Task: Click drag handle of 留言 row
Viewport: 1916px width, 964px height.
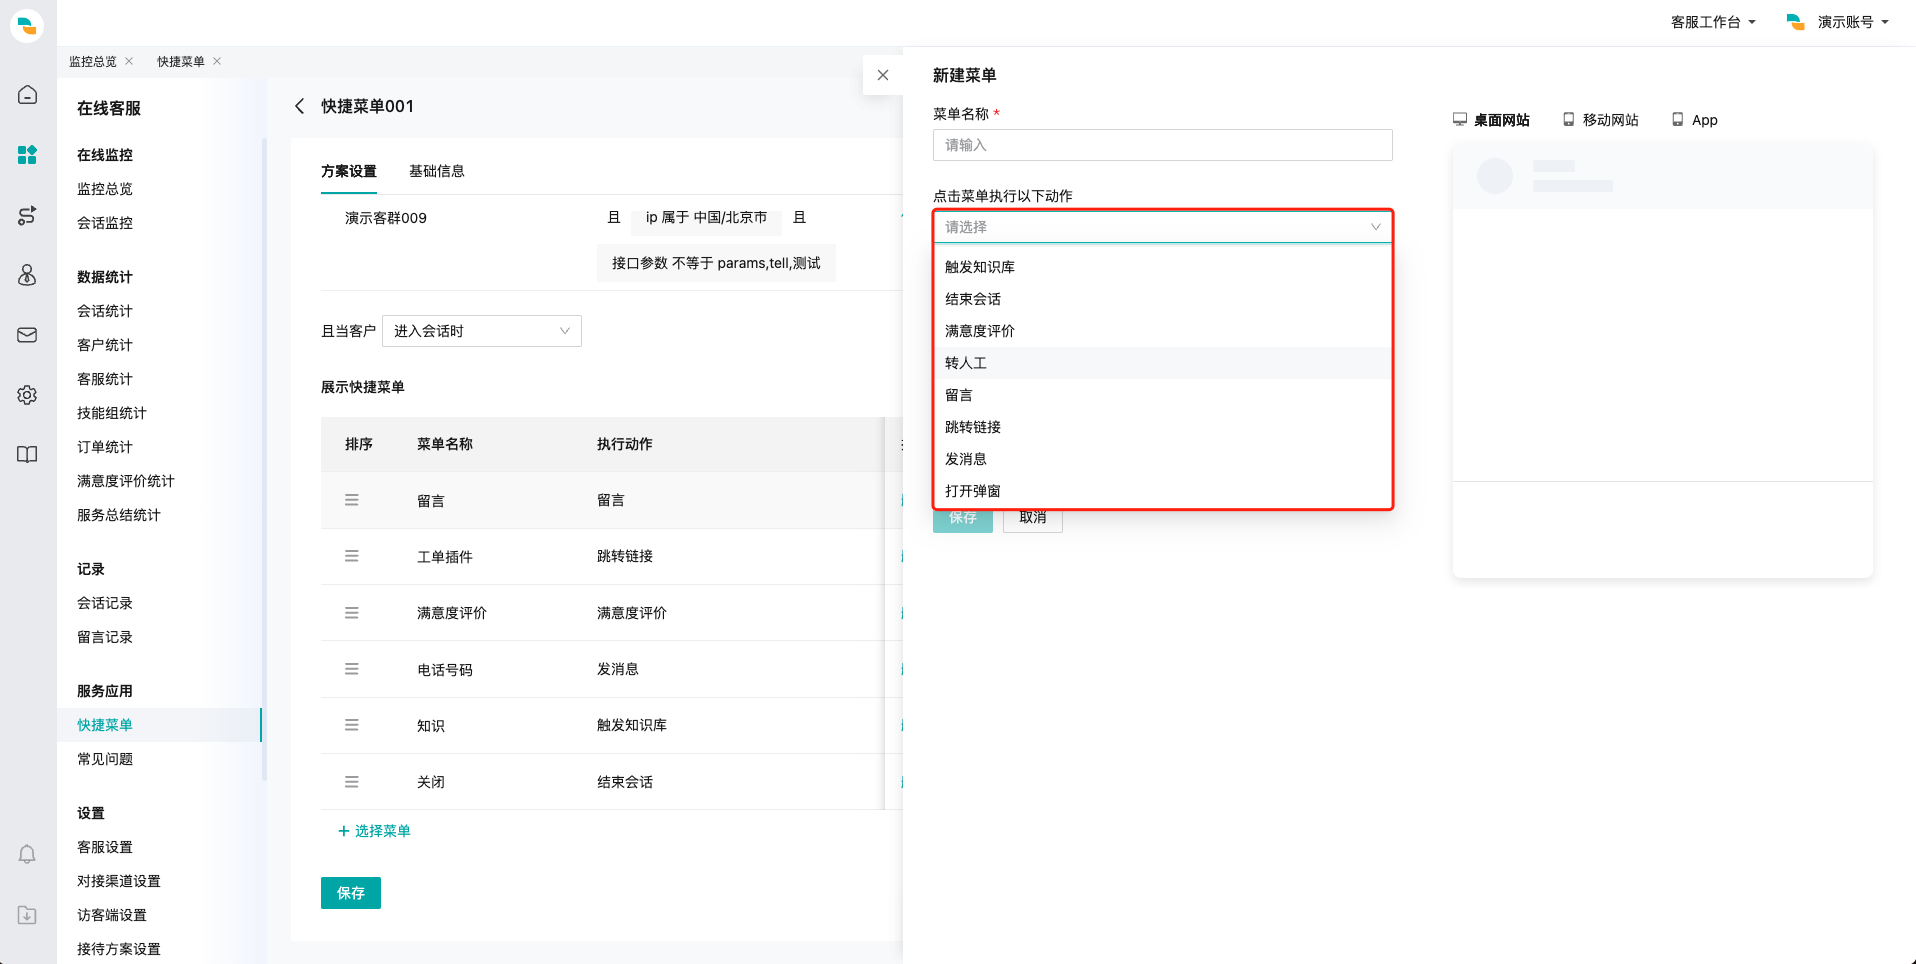Action: click(x=352, y=500)
